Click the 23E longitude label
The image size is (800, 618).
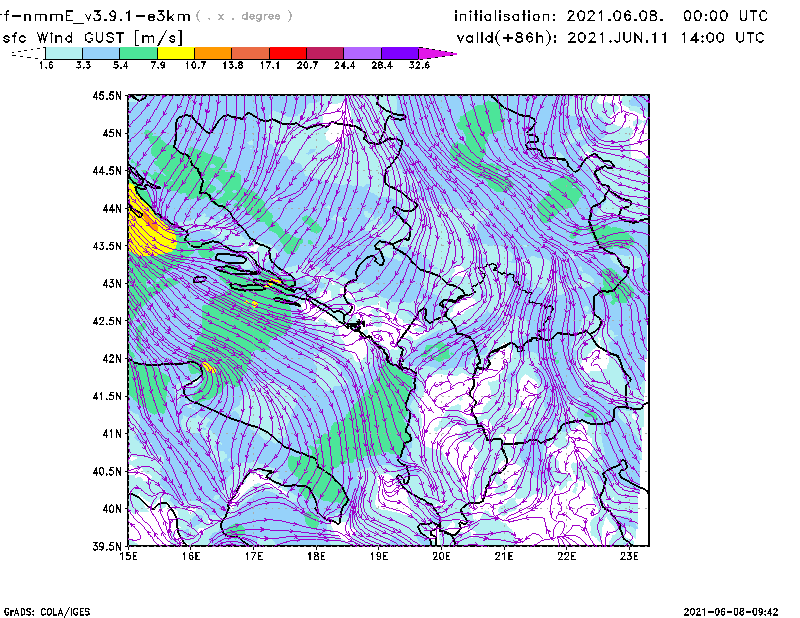point(630,556)
